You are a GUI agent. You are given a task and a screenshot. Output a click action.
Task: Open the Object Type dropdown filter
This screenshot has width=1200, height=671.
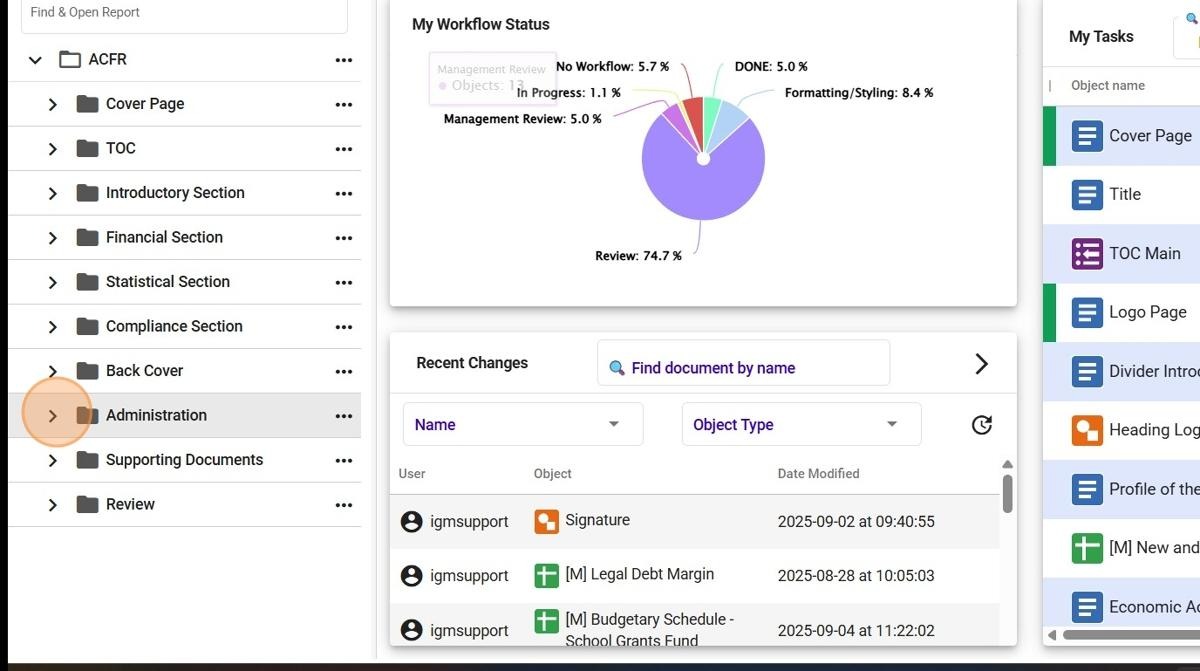tap(801, 424)
